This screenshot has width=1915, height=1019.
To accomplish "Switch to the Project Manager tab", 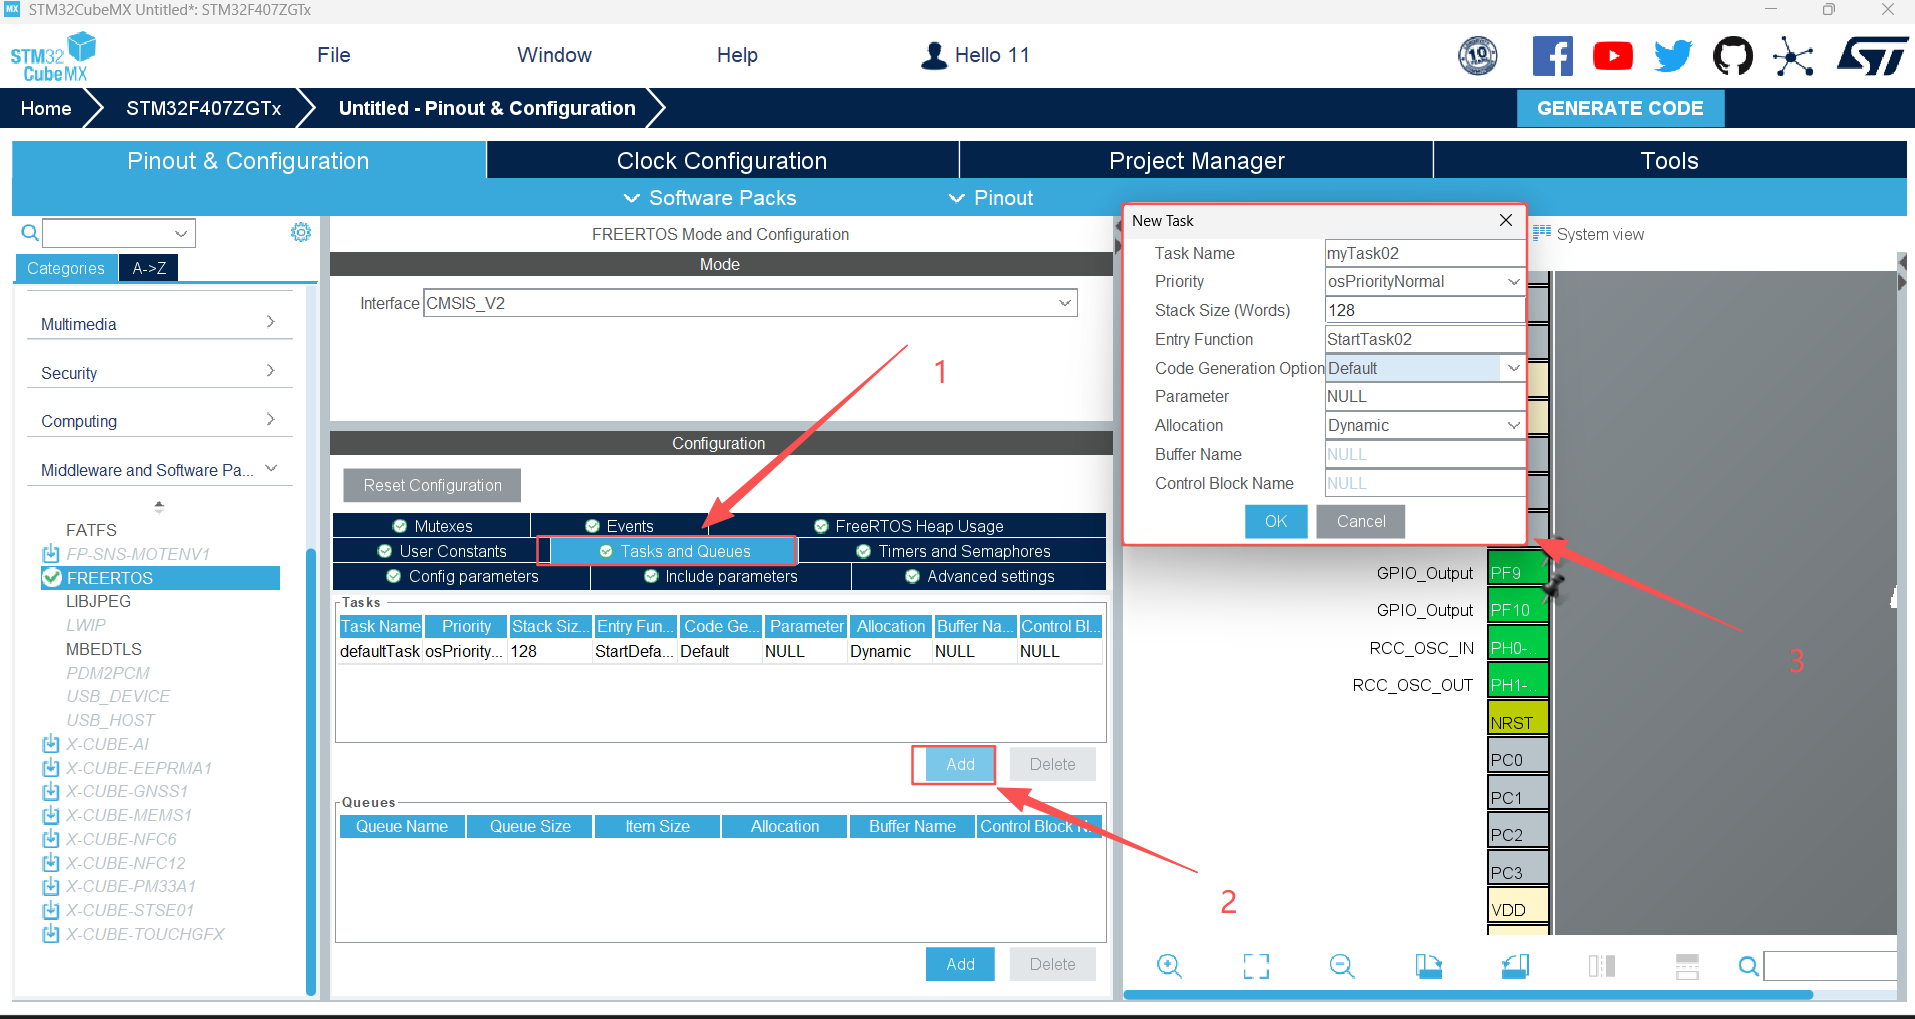I will point(1196,160).
